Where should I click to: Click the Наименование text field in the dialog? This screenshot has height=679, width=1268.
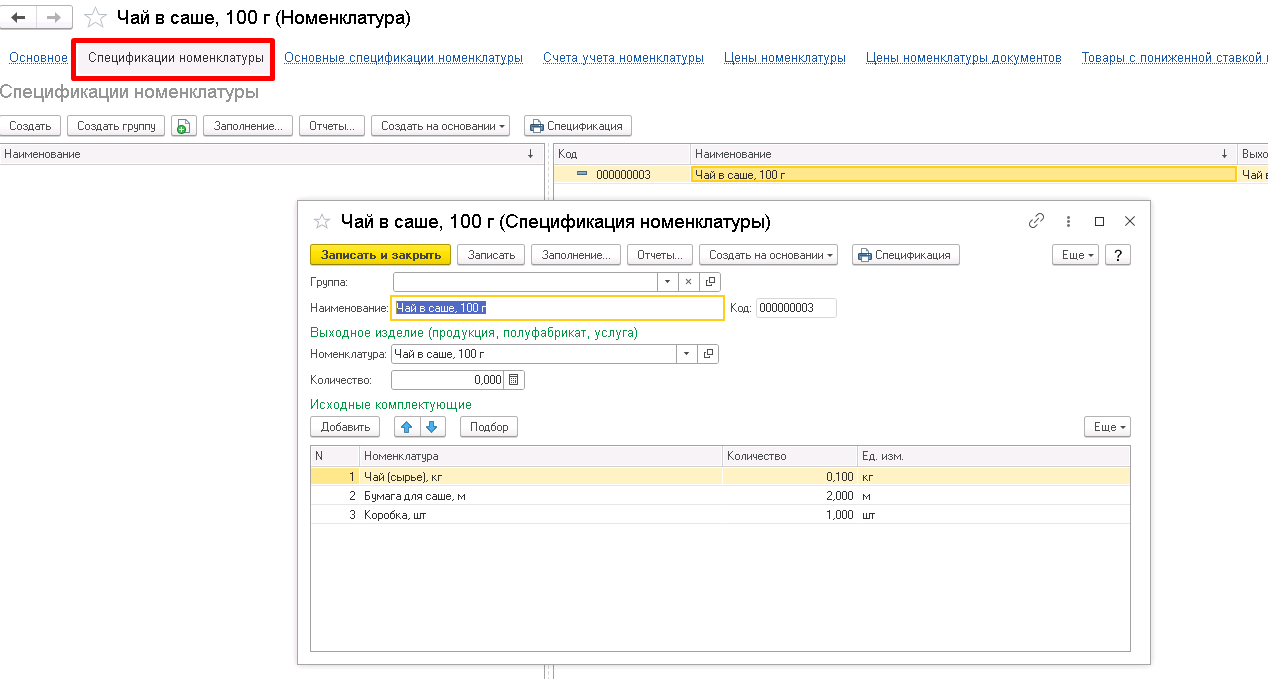[x=557, y=308]
